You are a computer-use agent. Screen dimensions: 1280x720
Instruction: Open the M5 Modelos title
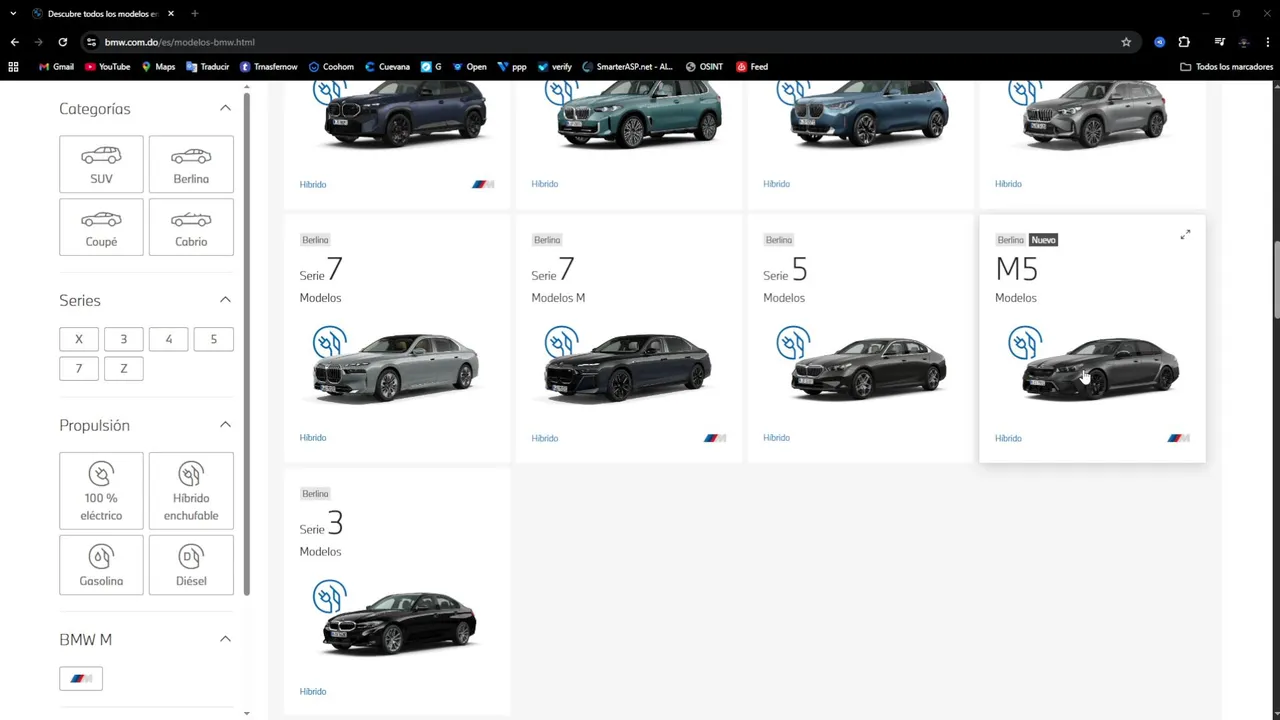coord(1017,279)
